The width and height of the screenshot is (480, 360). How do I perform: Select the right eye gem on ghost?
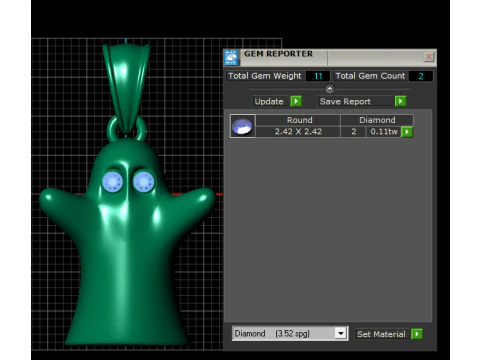tap(144, 182)
